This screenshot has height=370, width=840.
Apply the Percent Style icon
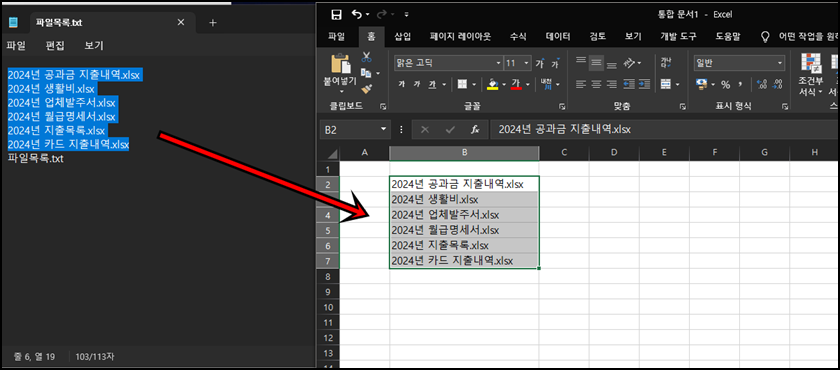725,84
